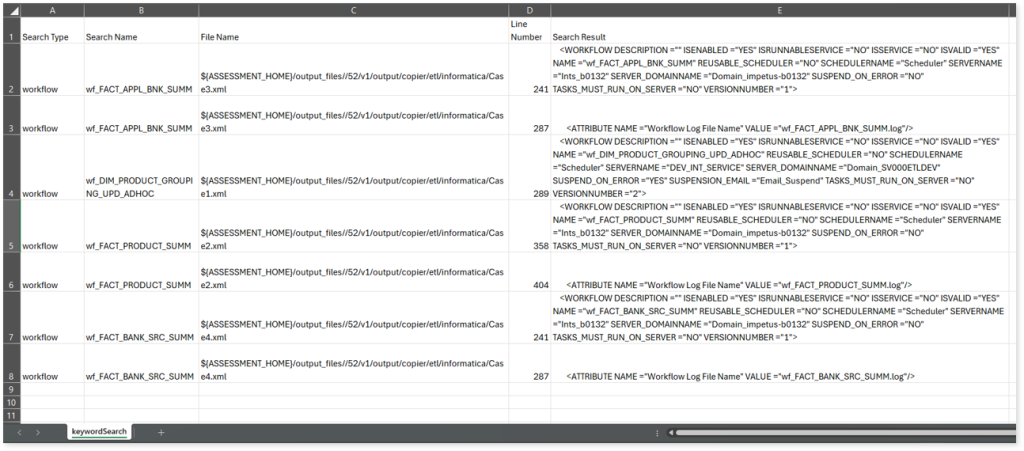Screen dimensions: 1024x451
Task: Click the previous sheet navigation arrow
Action: point(20,432)
